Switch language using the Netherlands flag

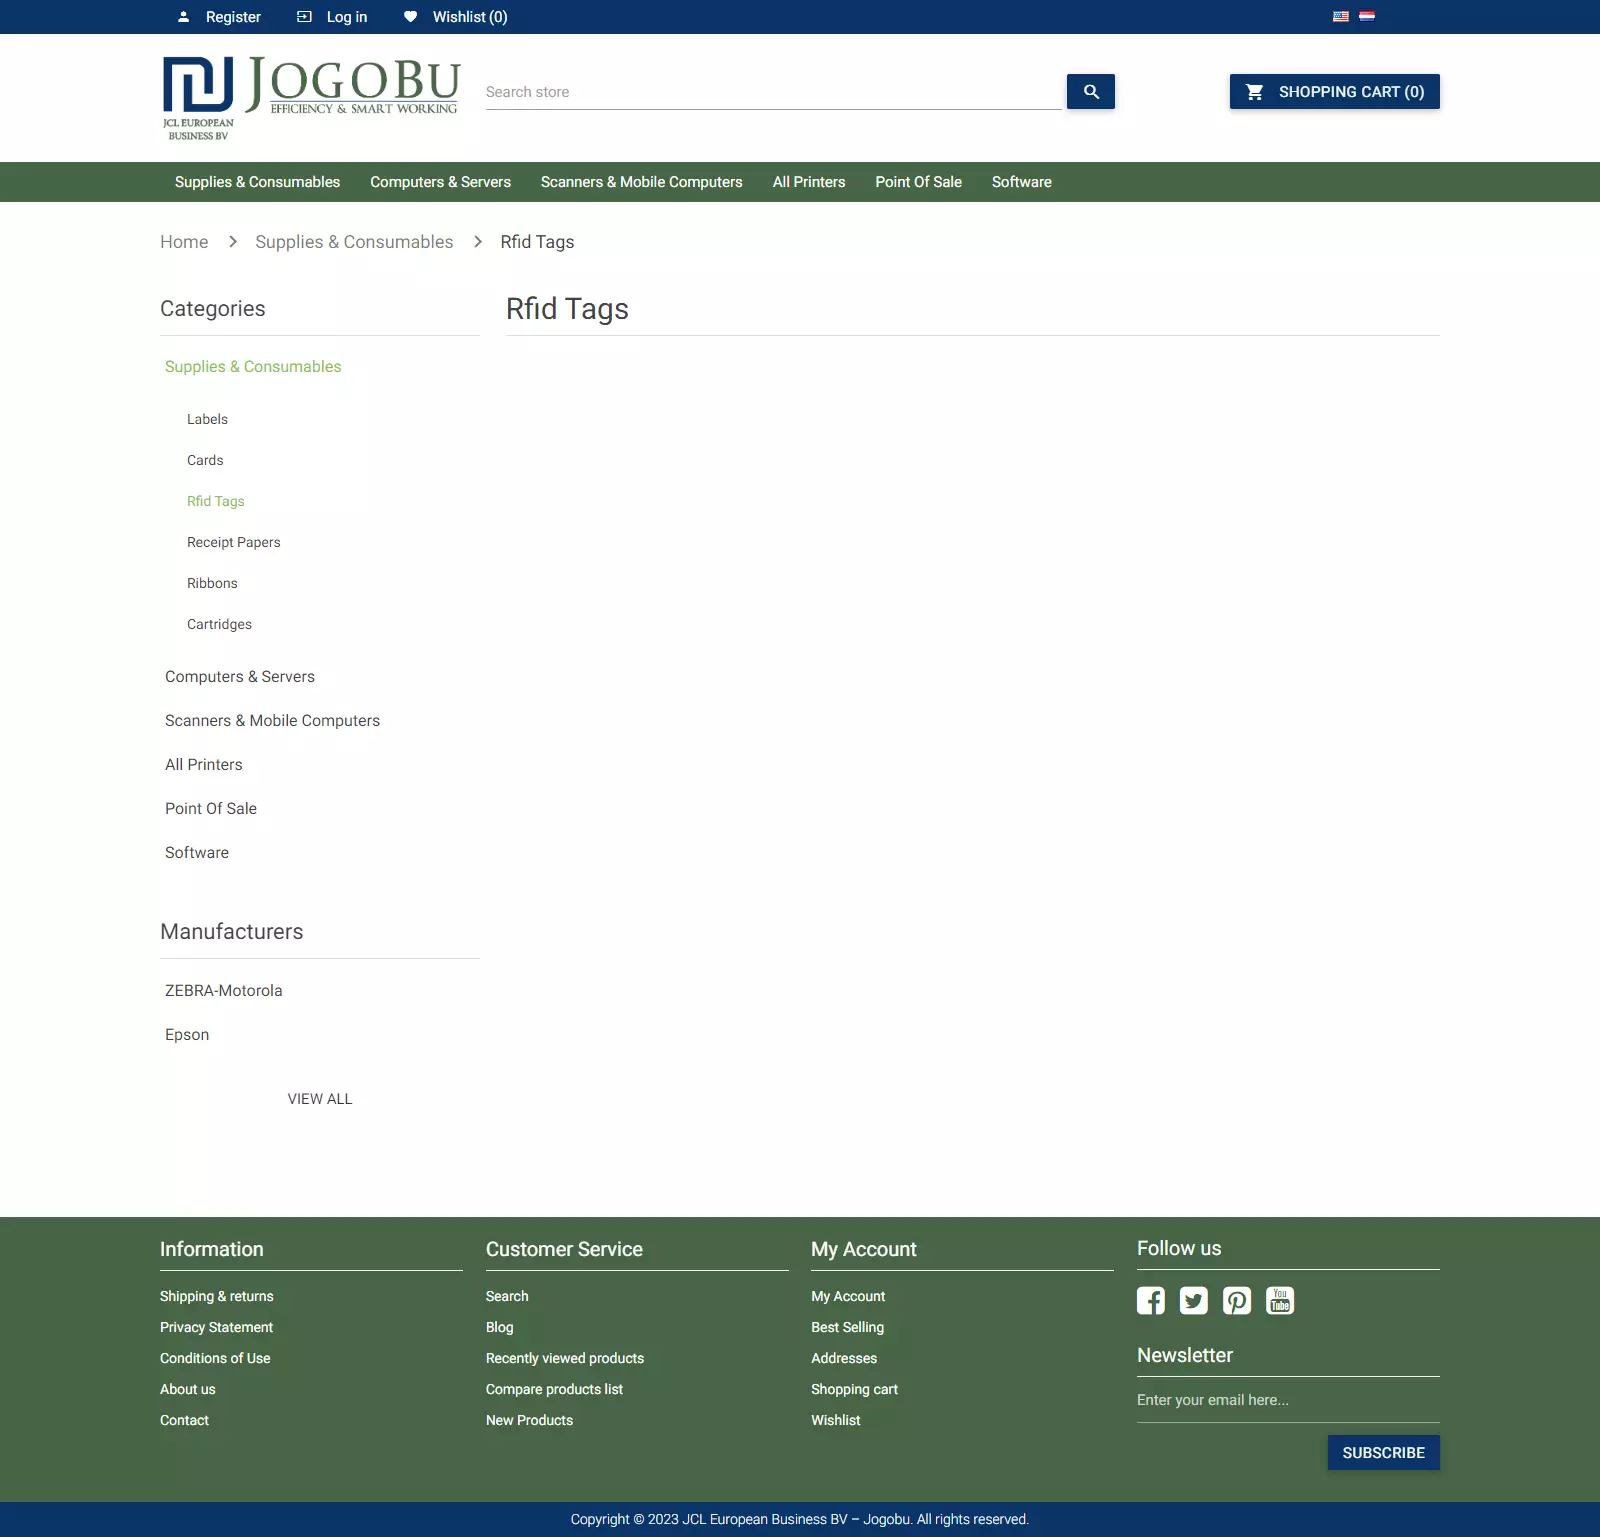tap(1367, 17)
